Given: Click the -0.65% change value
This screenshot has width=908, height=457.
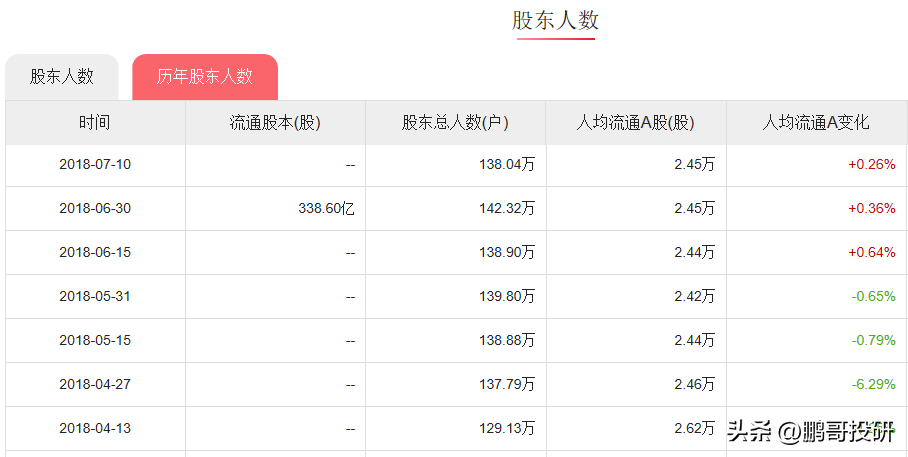Looking at the screenshot, I should (873, 297).
